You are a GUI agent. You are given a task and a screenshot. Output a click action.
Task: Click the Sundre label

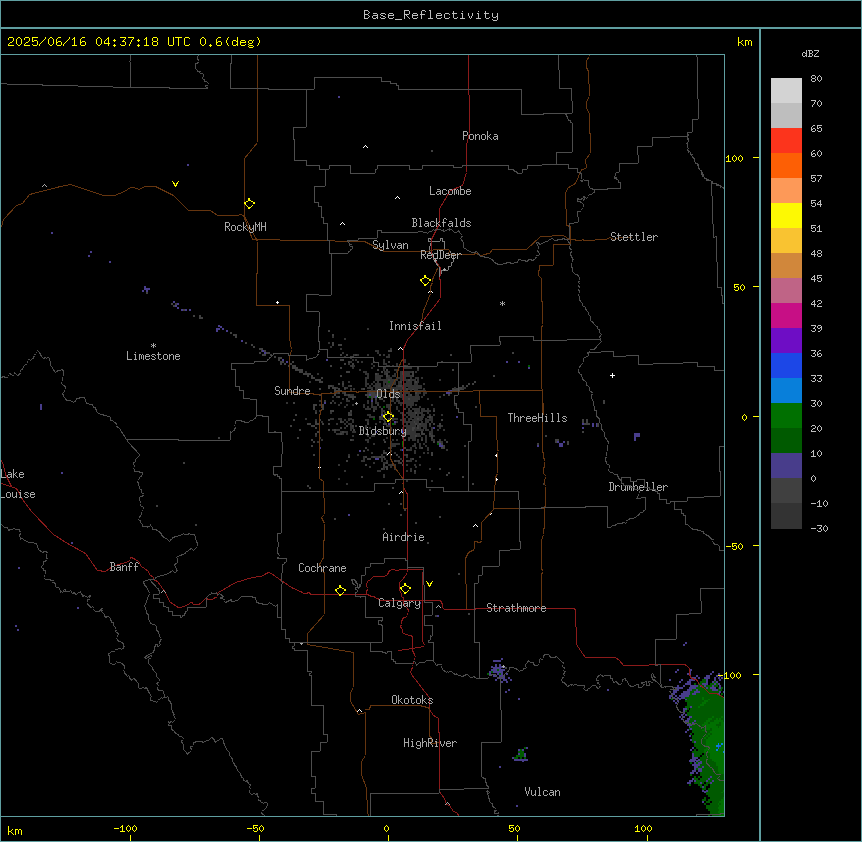click(292, 391)
